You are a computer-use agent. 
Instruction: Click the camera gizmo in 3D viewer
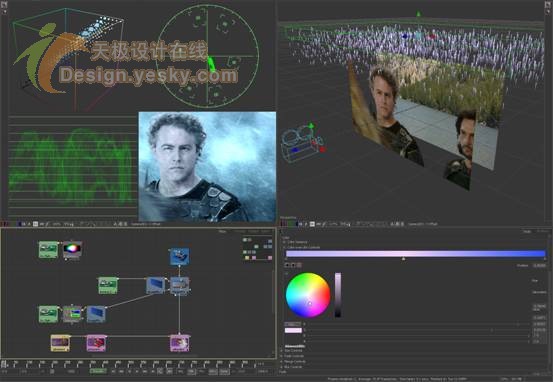pyautogui.click(x=303, y=144)
